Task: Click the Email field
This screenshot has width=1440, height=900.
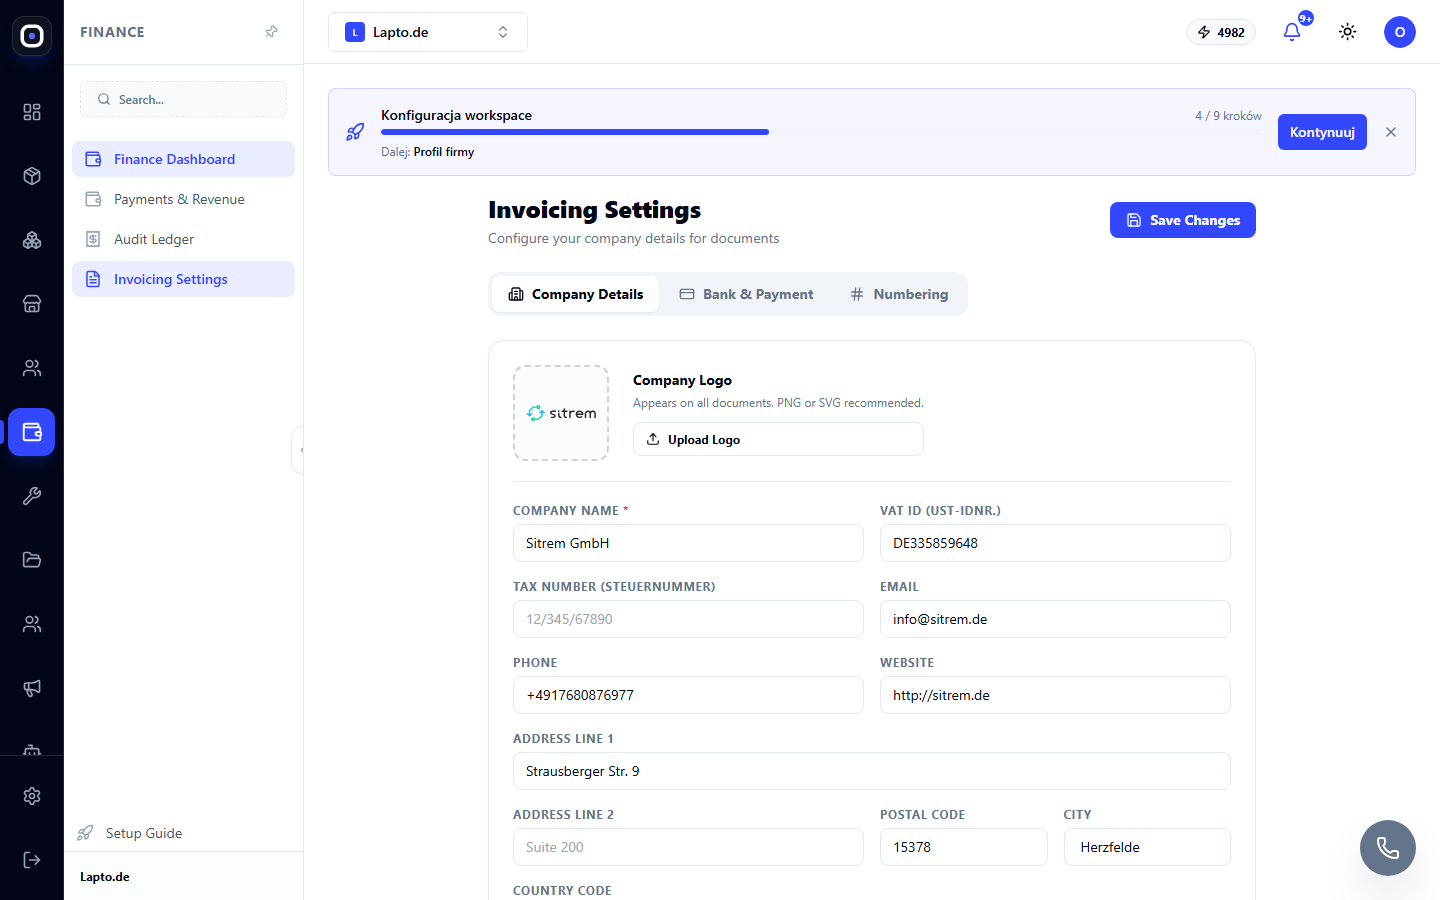Action: pyautogui.click(x=1055, y=619)
